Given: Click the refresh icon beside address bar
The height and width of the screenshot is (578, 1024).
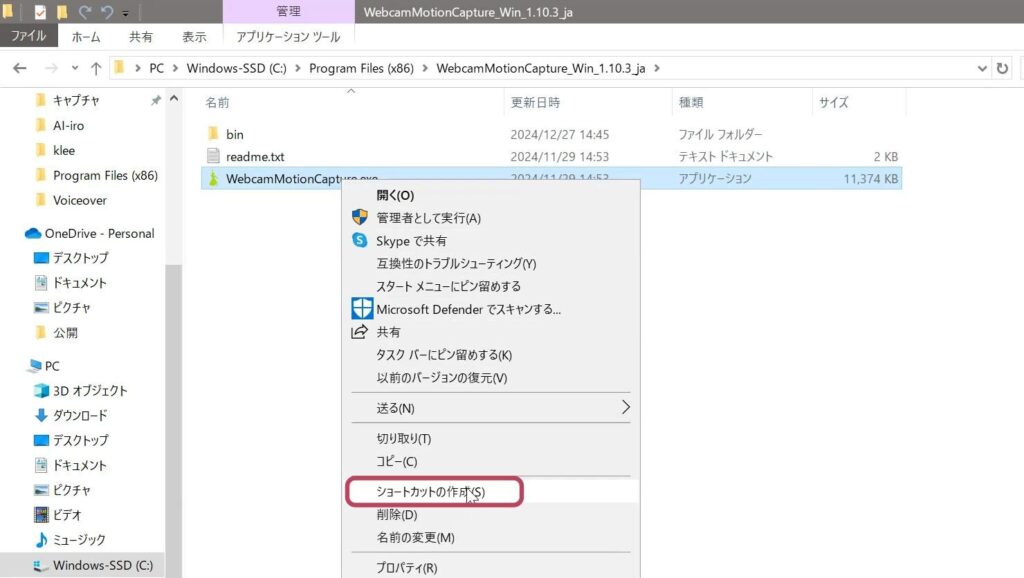Looking at the screenshot, I should pyautogui.click(x=1003, y=68).
